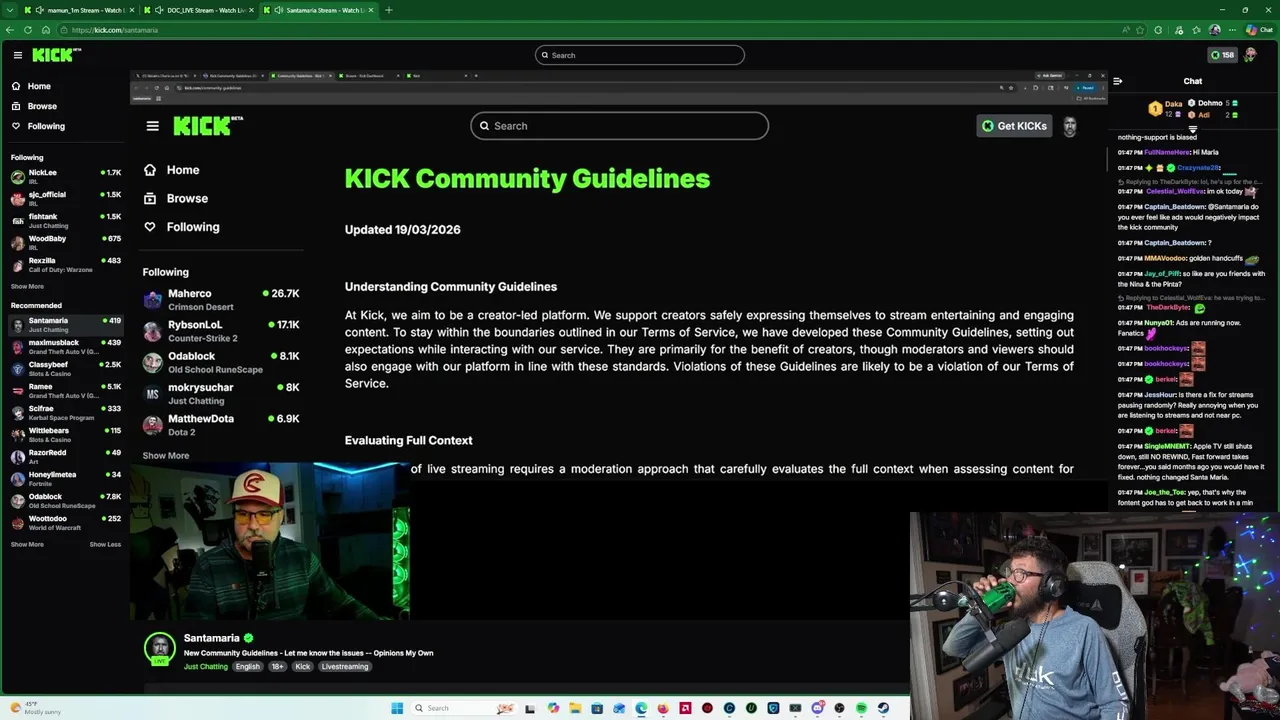Switch to DOC_LIVE Stream browser tab
The image size is (1280, 720).
pyautogui.click(x=200, y=10)
